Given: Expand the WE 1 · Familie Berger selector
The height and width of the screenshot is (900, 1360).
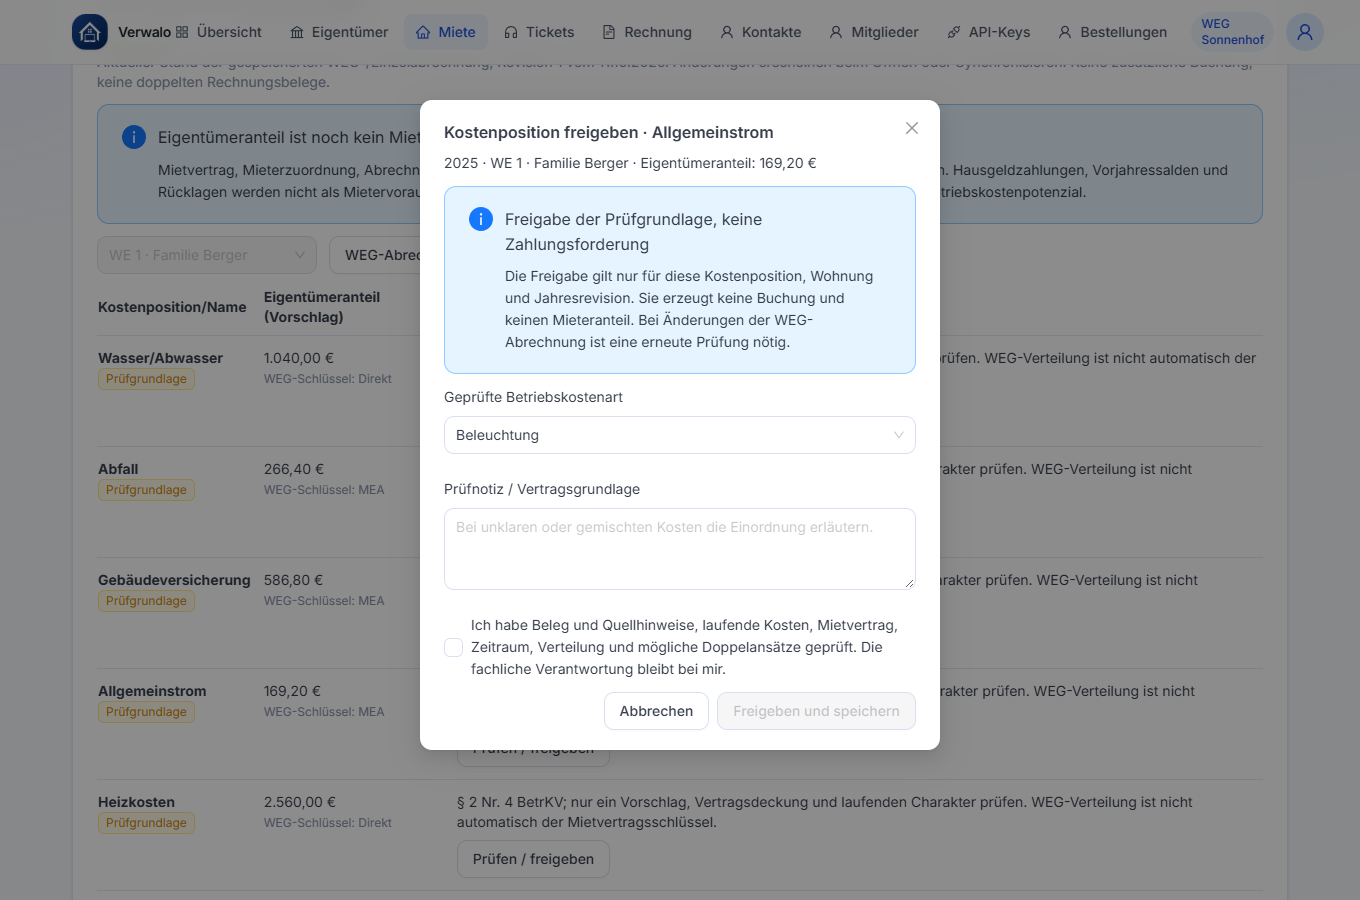Looking at the screenshot, I should (207, 255).
